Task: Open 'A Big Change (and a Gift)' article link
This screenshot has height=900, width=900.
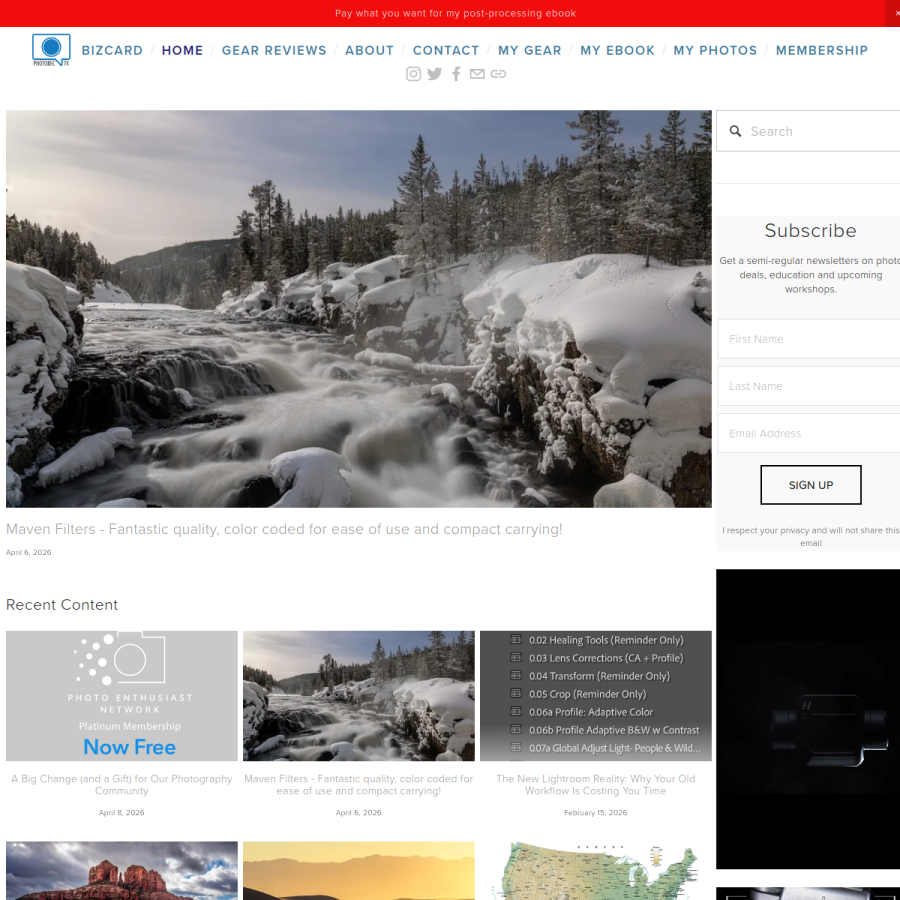Action: (122, 785)
